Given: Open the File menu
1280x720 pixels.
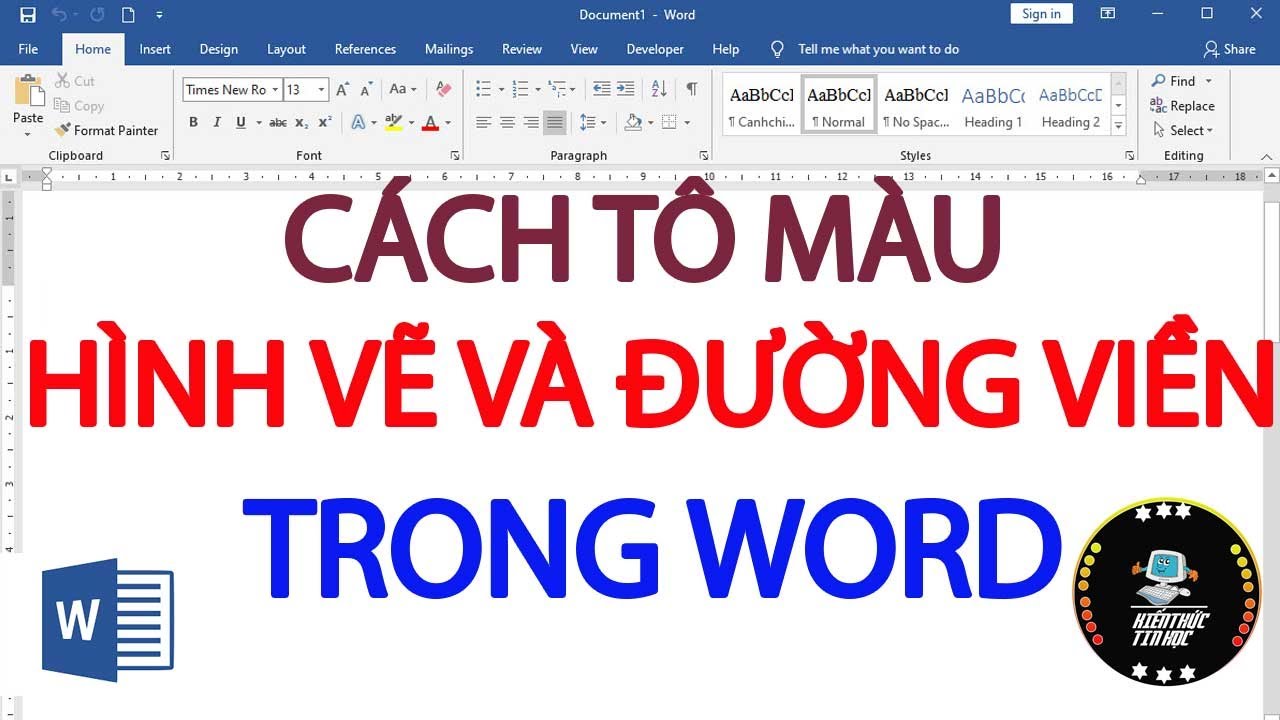Looking at the screenshot, I should 28,49.
